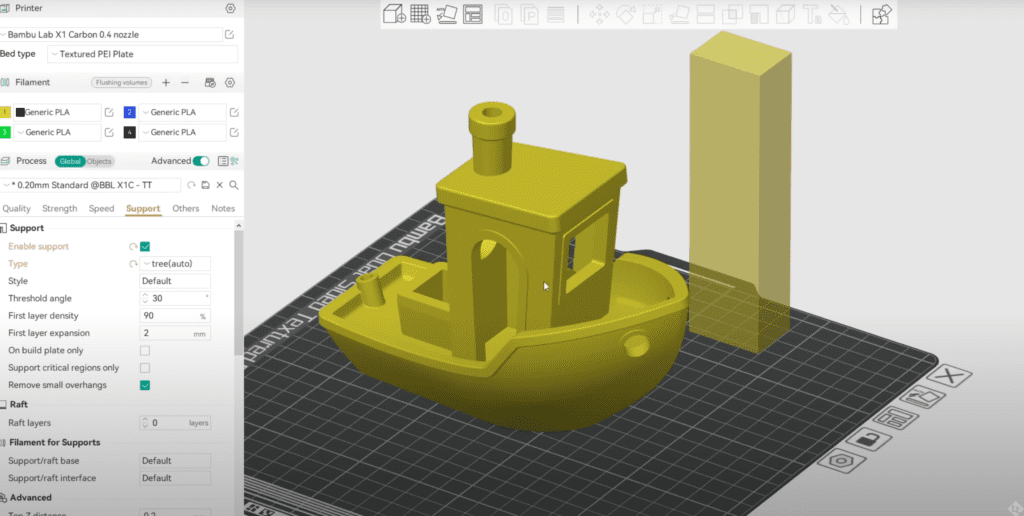
Task: Open the printer preset dropdown
Action: point(111,35)
